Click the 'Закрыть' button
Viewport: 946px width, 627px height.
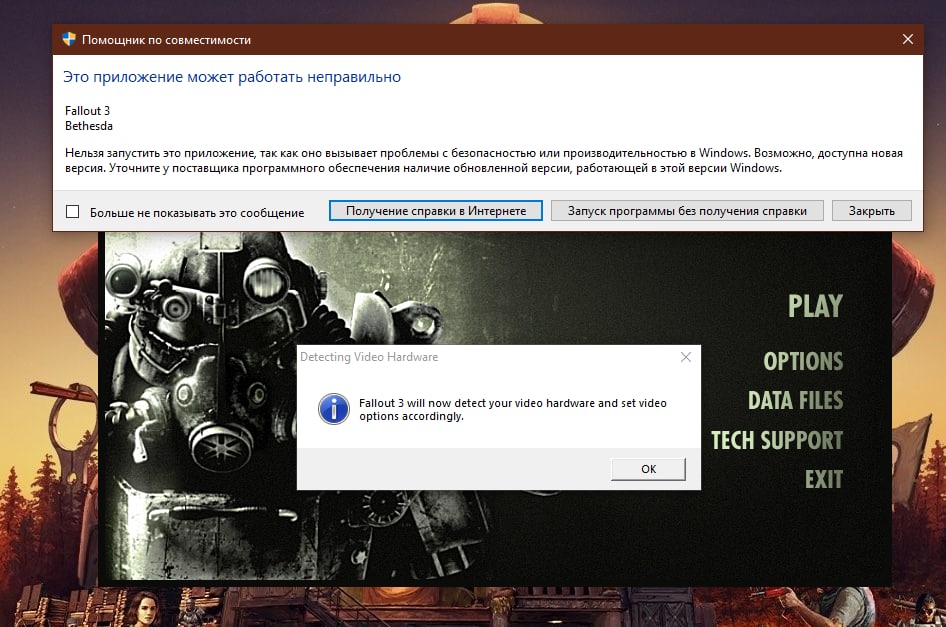[871, 211]
